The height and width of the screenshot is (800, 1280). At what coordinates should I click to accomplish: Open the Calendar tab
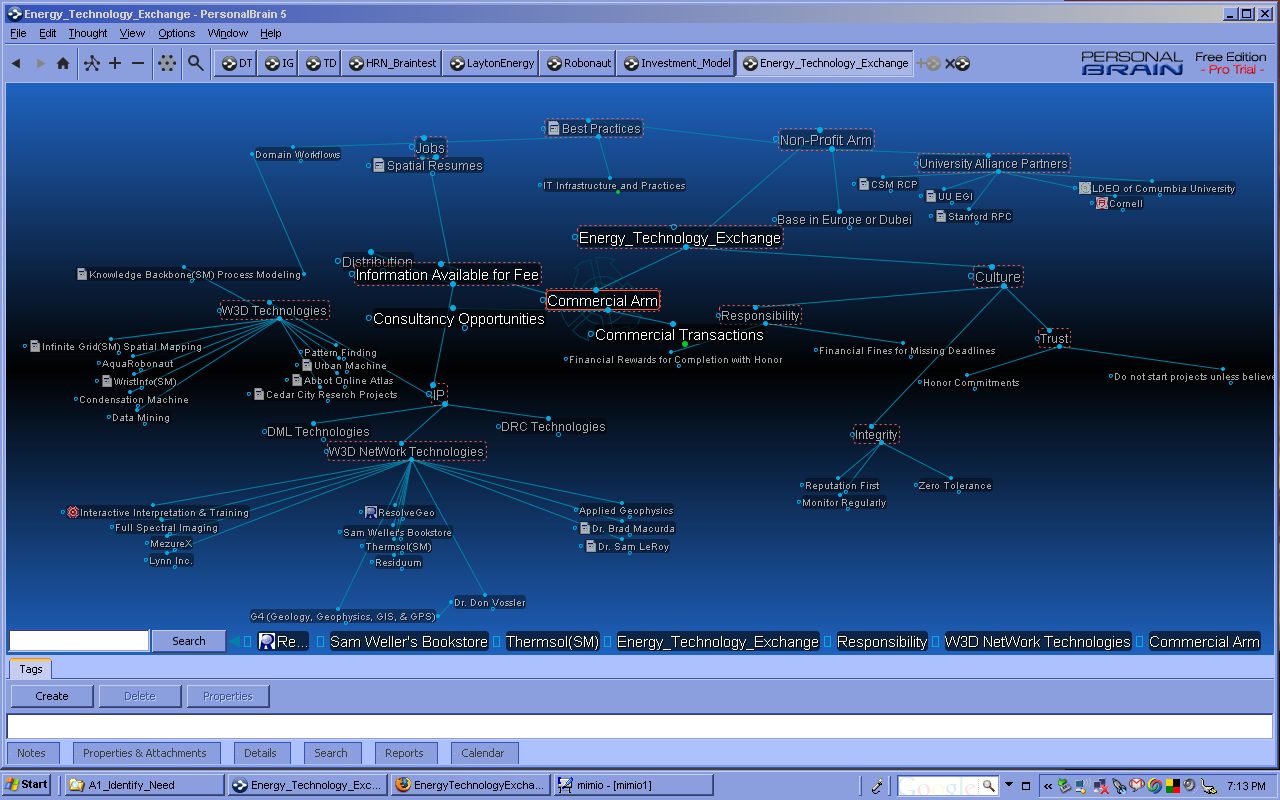(483, 753)
